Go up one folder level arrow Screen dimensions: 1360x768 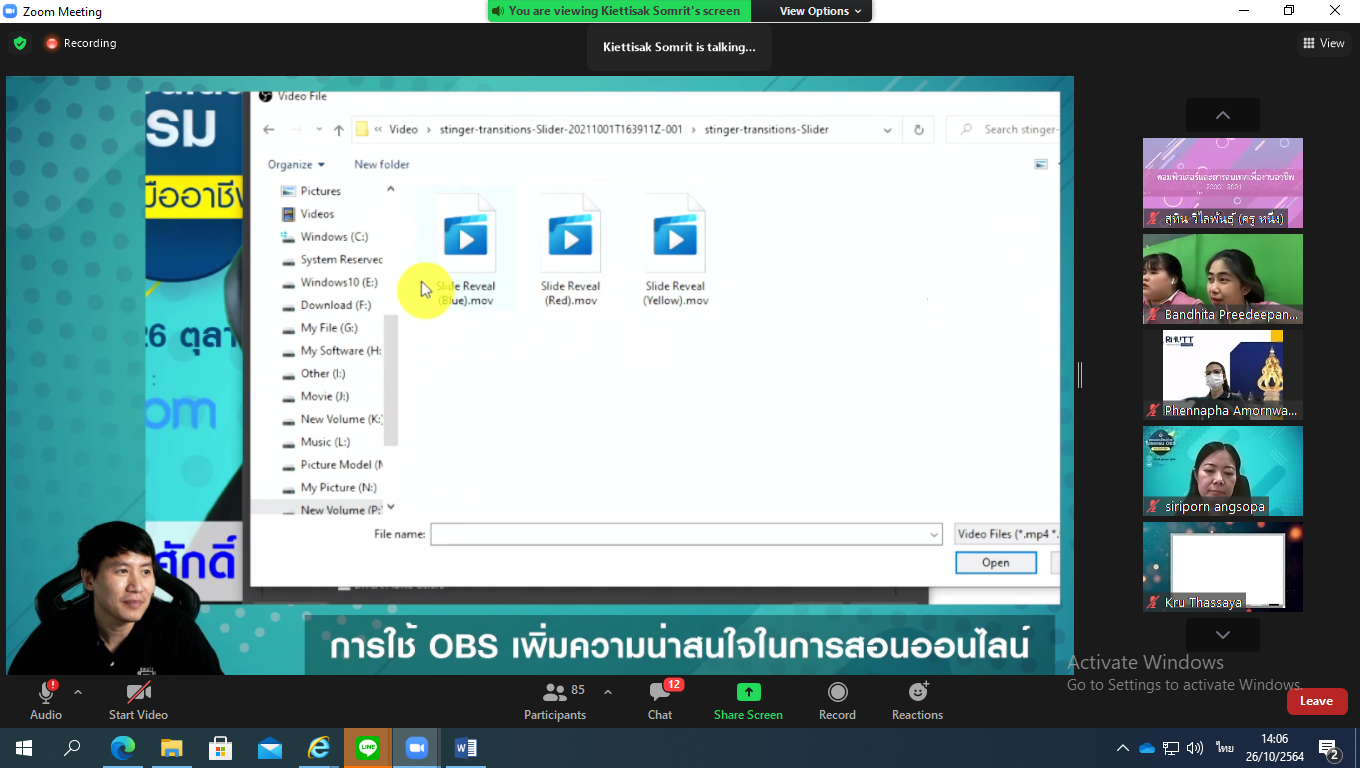pyautogui.click(x=339, y=130)
